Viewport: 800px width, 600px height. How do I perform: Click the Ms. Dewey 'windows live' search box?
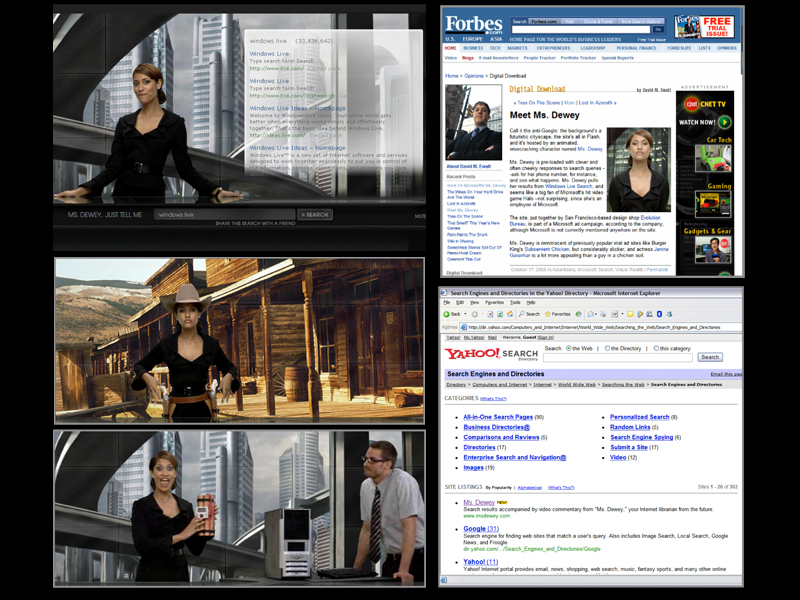[224, 215]
